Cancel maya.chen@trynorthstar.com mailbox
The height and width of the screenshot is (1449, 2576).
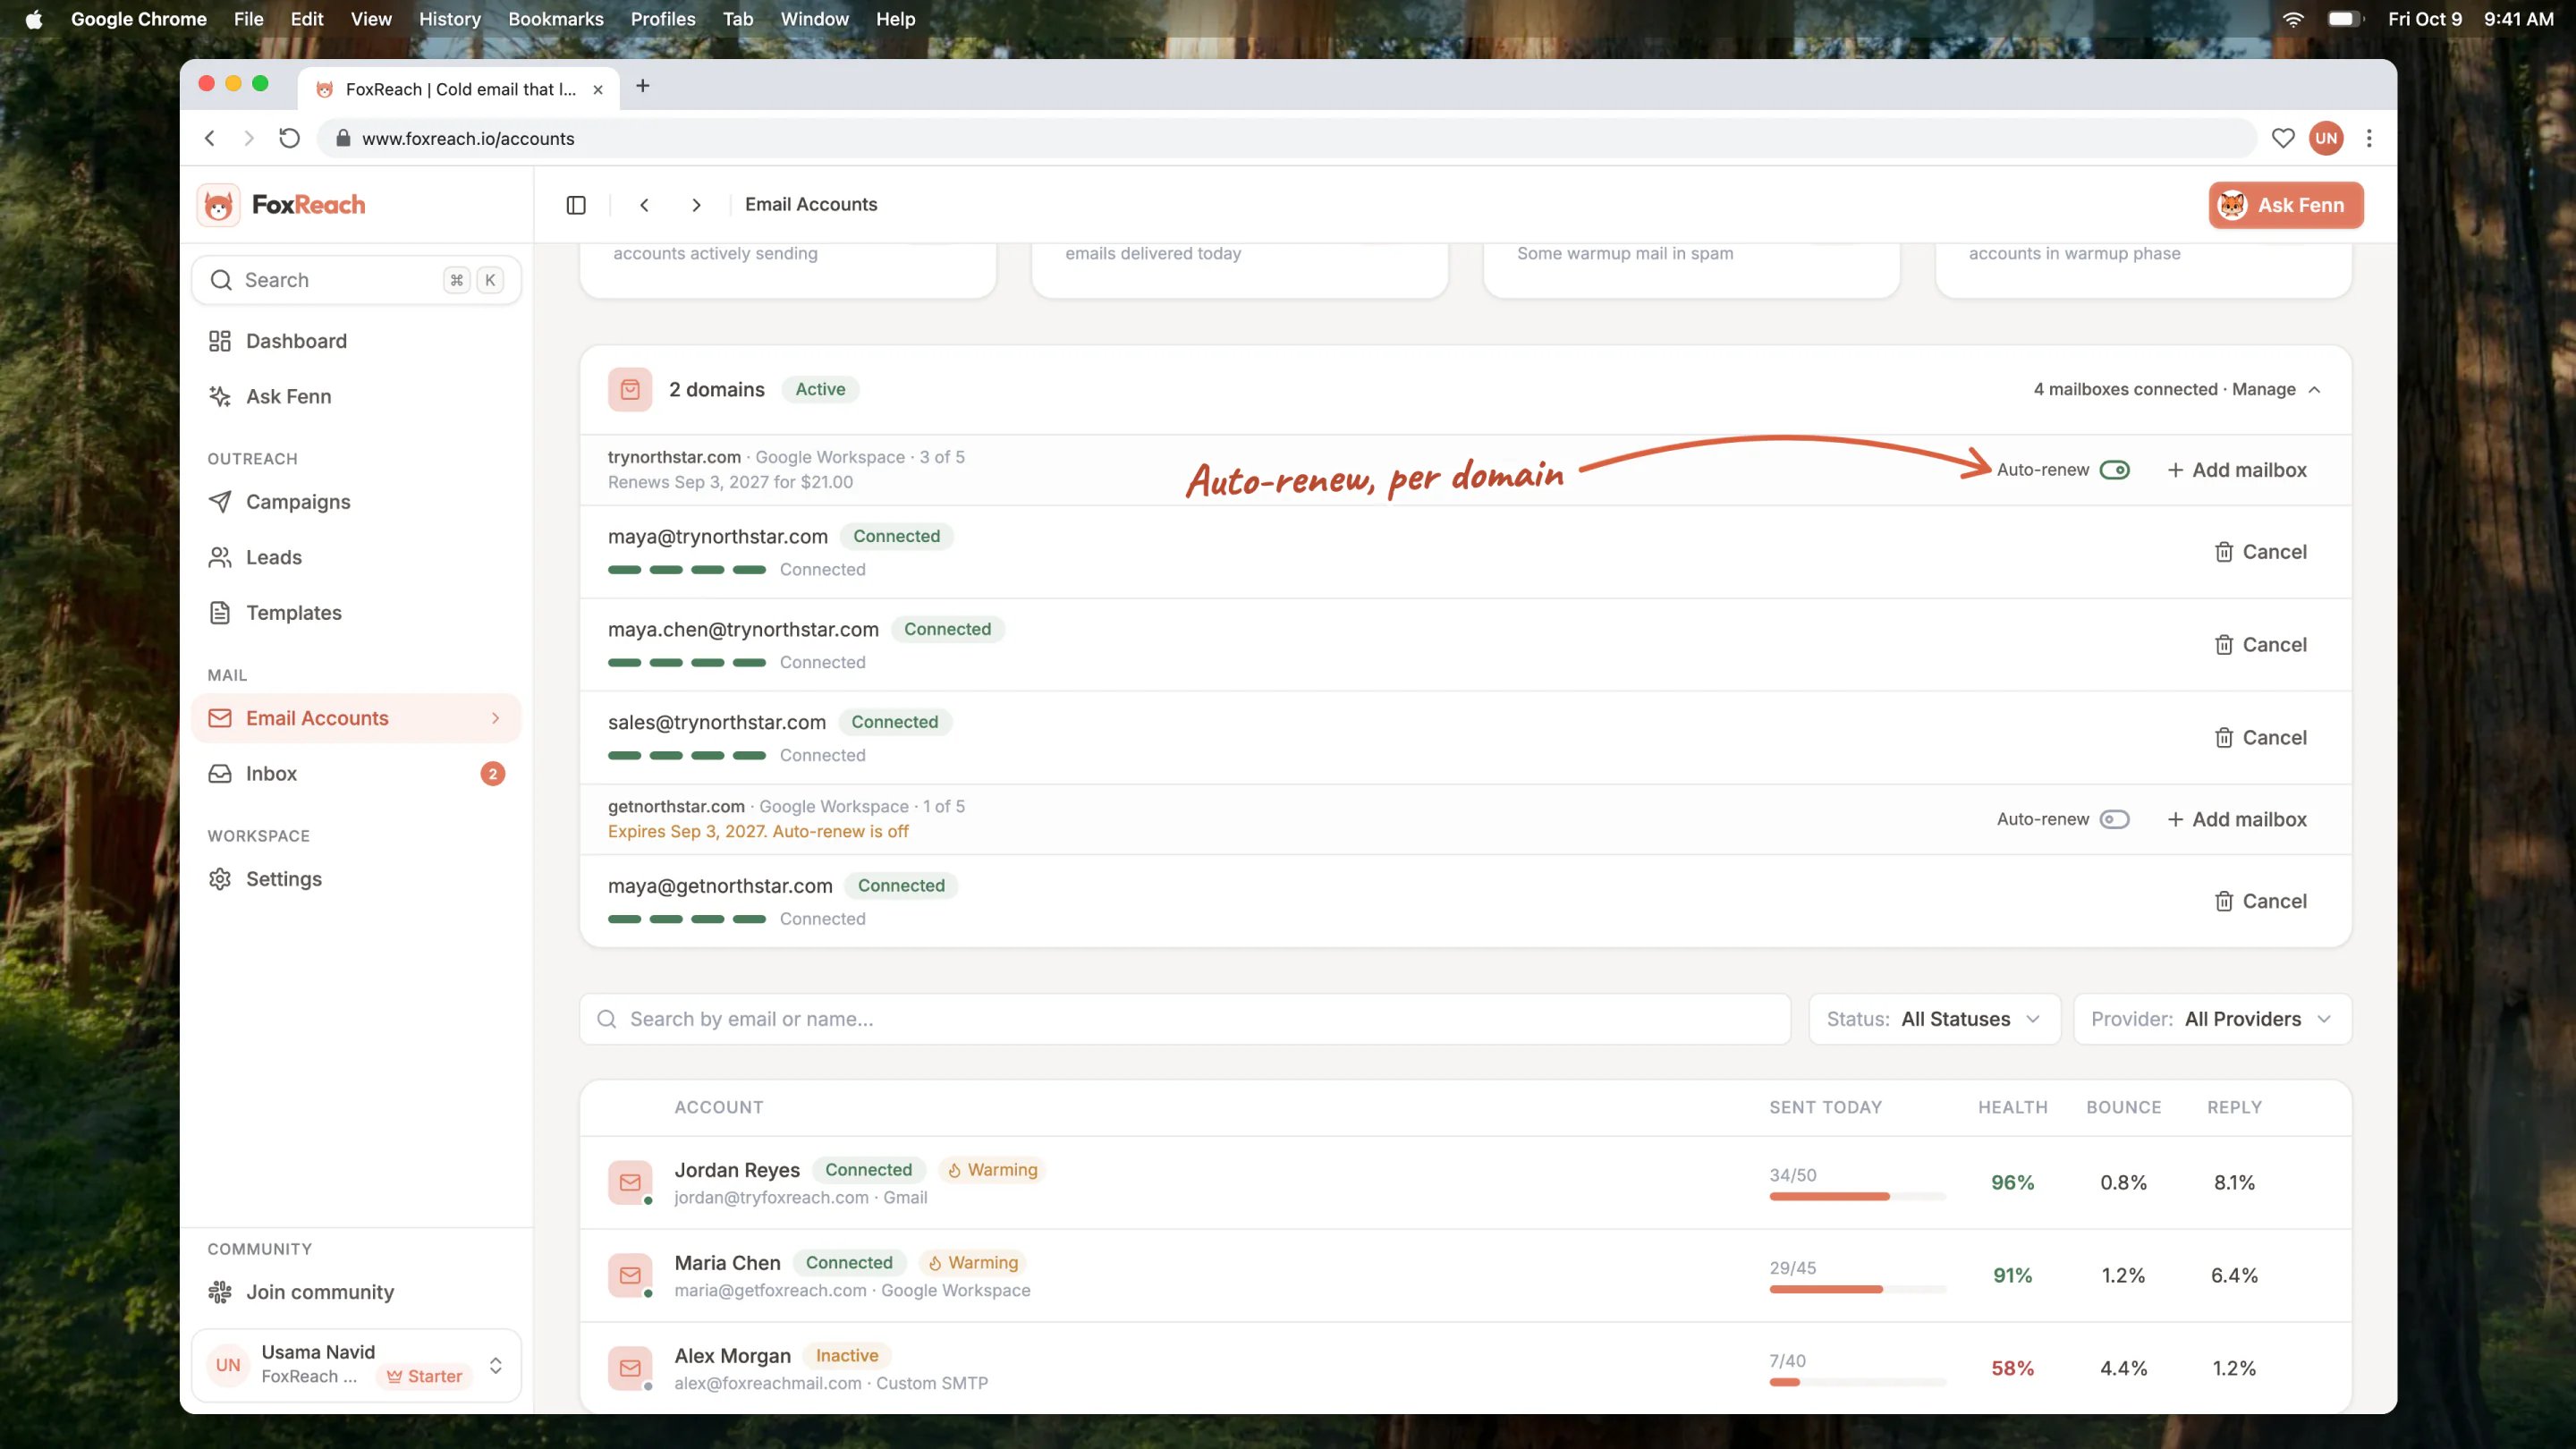[x=2261, y=645]
